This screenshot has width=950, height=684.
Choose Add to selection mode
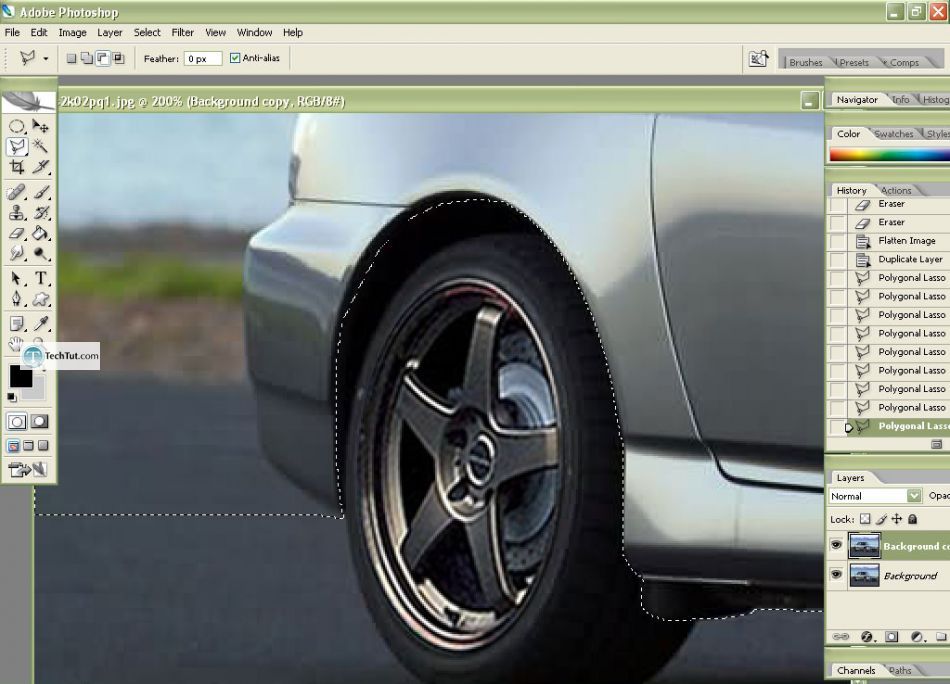coord(87,58)
